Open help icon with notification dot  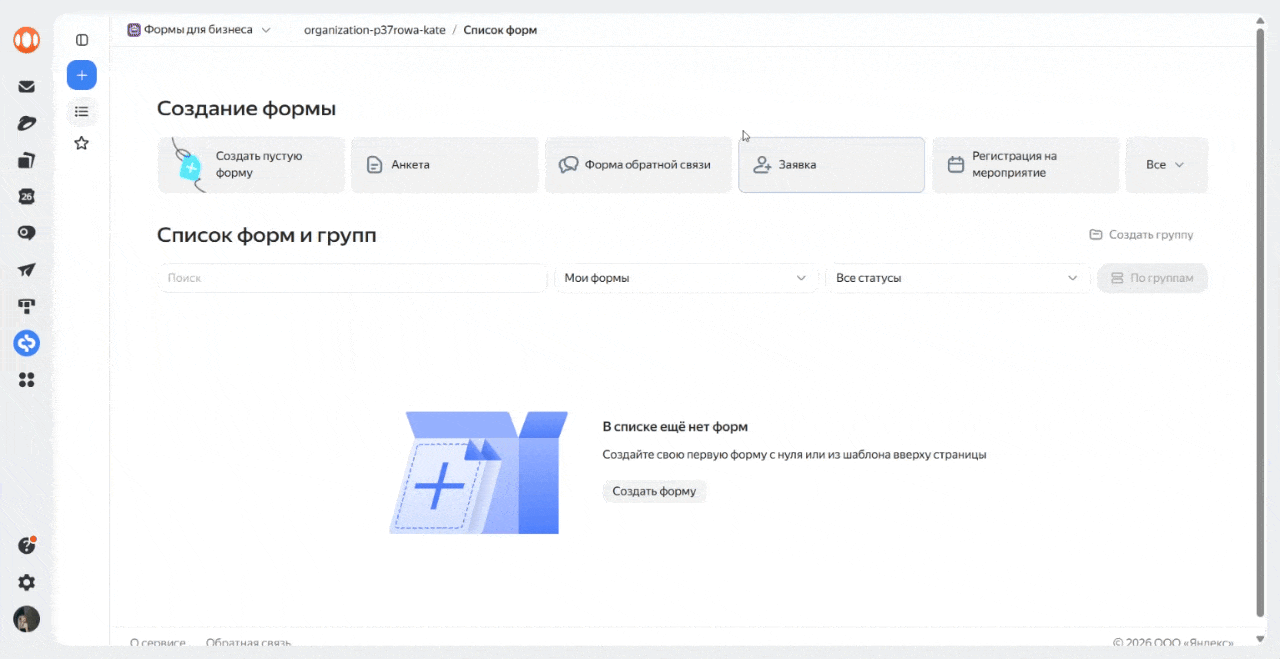(x=27, y=546)
